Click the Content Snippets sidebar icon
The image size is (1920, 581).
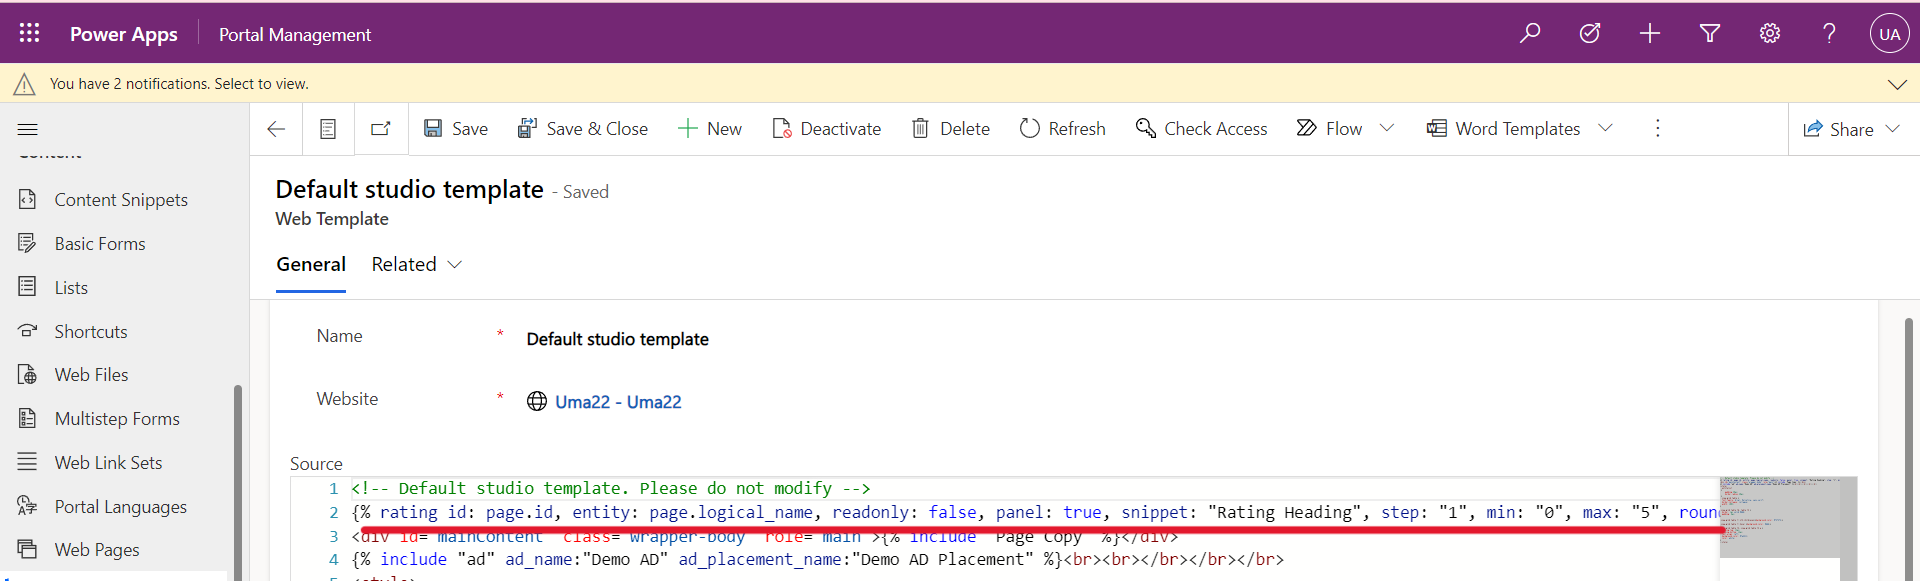[x=27, y=200]
